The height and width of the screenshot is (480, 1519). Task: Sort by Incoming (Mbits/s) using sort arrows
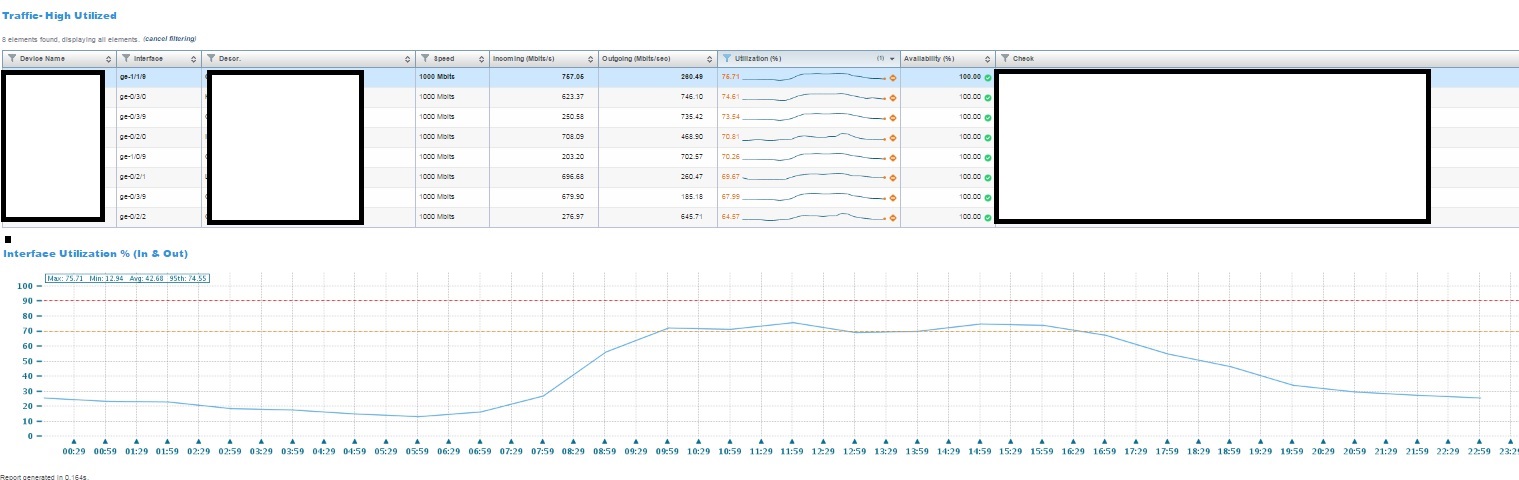tap(590, 59)
